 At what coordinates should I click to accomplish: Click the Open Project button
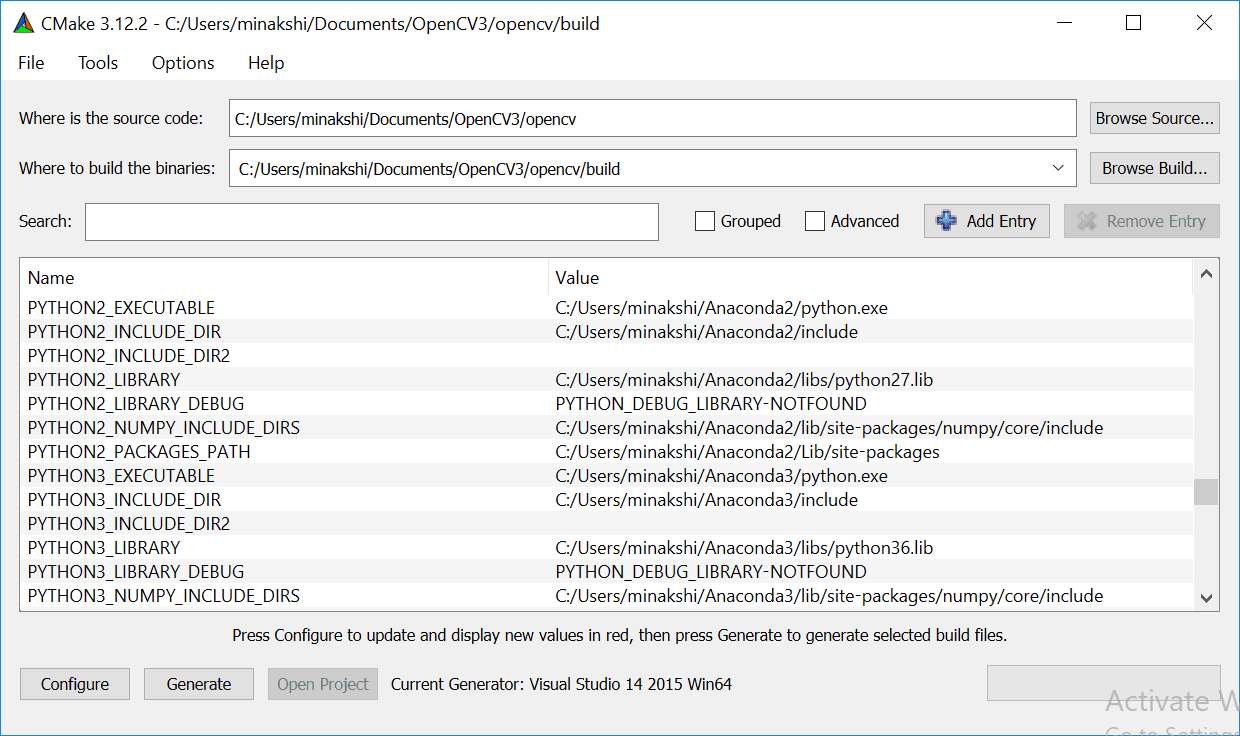click(323, 684)
